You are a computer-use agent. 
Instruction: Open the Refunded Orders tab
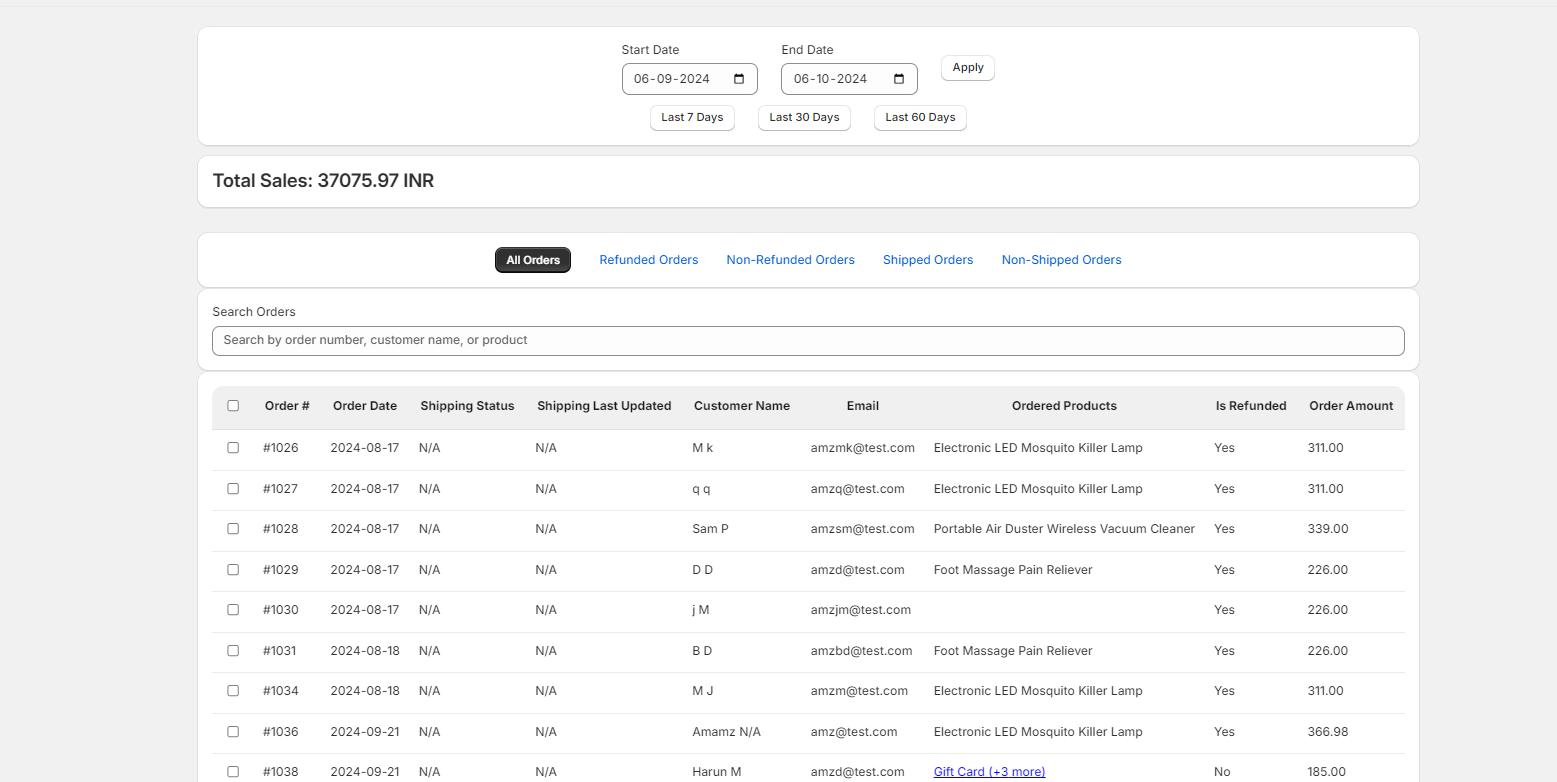(x=649, y=260)
